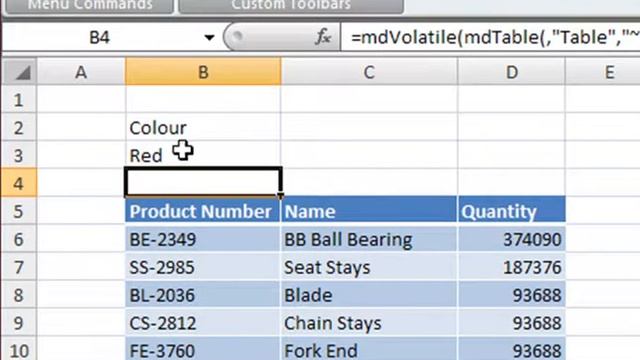Click the cell containing 'Red'

pos(203,155)
